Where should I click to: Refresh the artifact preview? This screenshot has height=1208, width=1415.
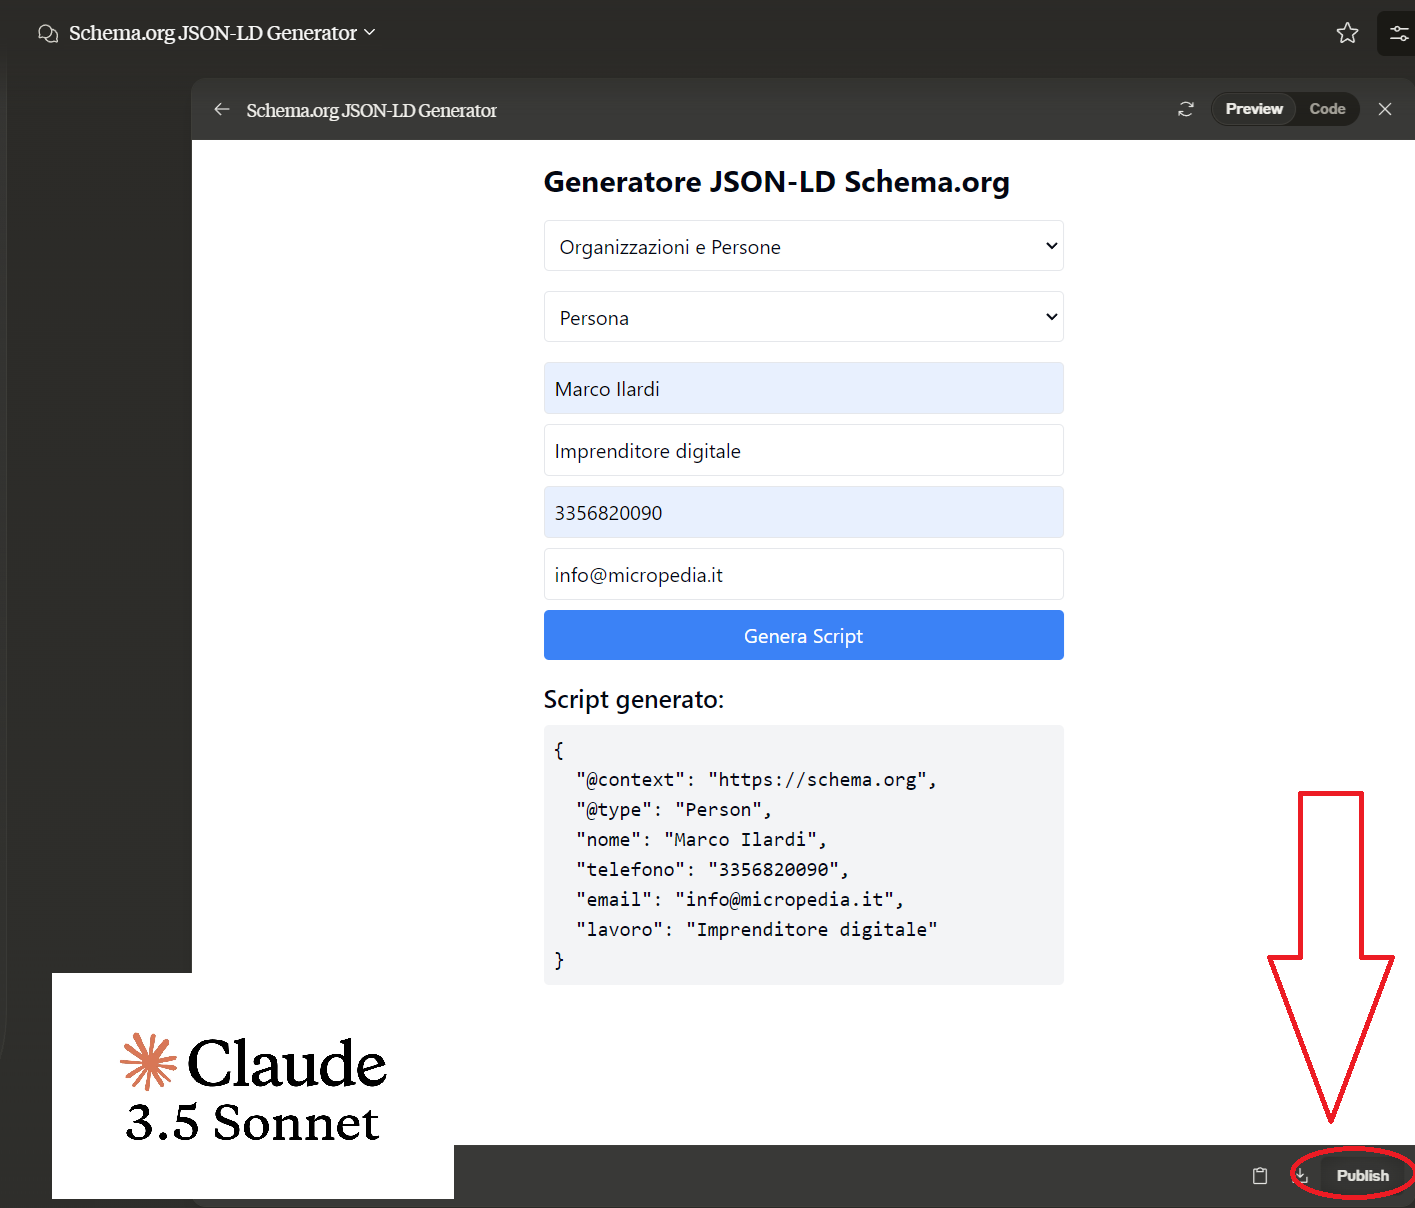pos(1186,109)
